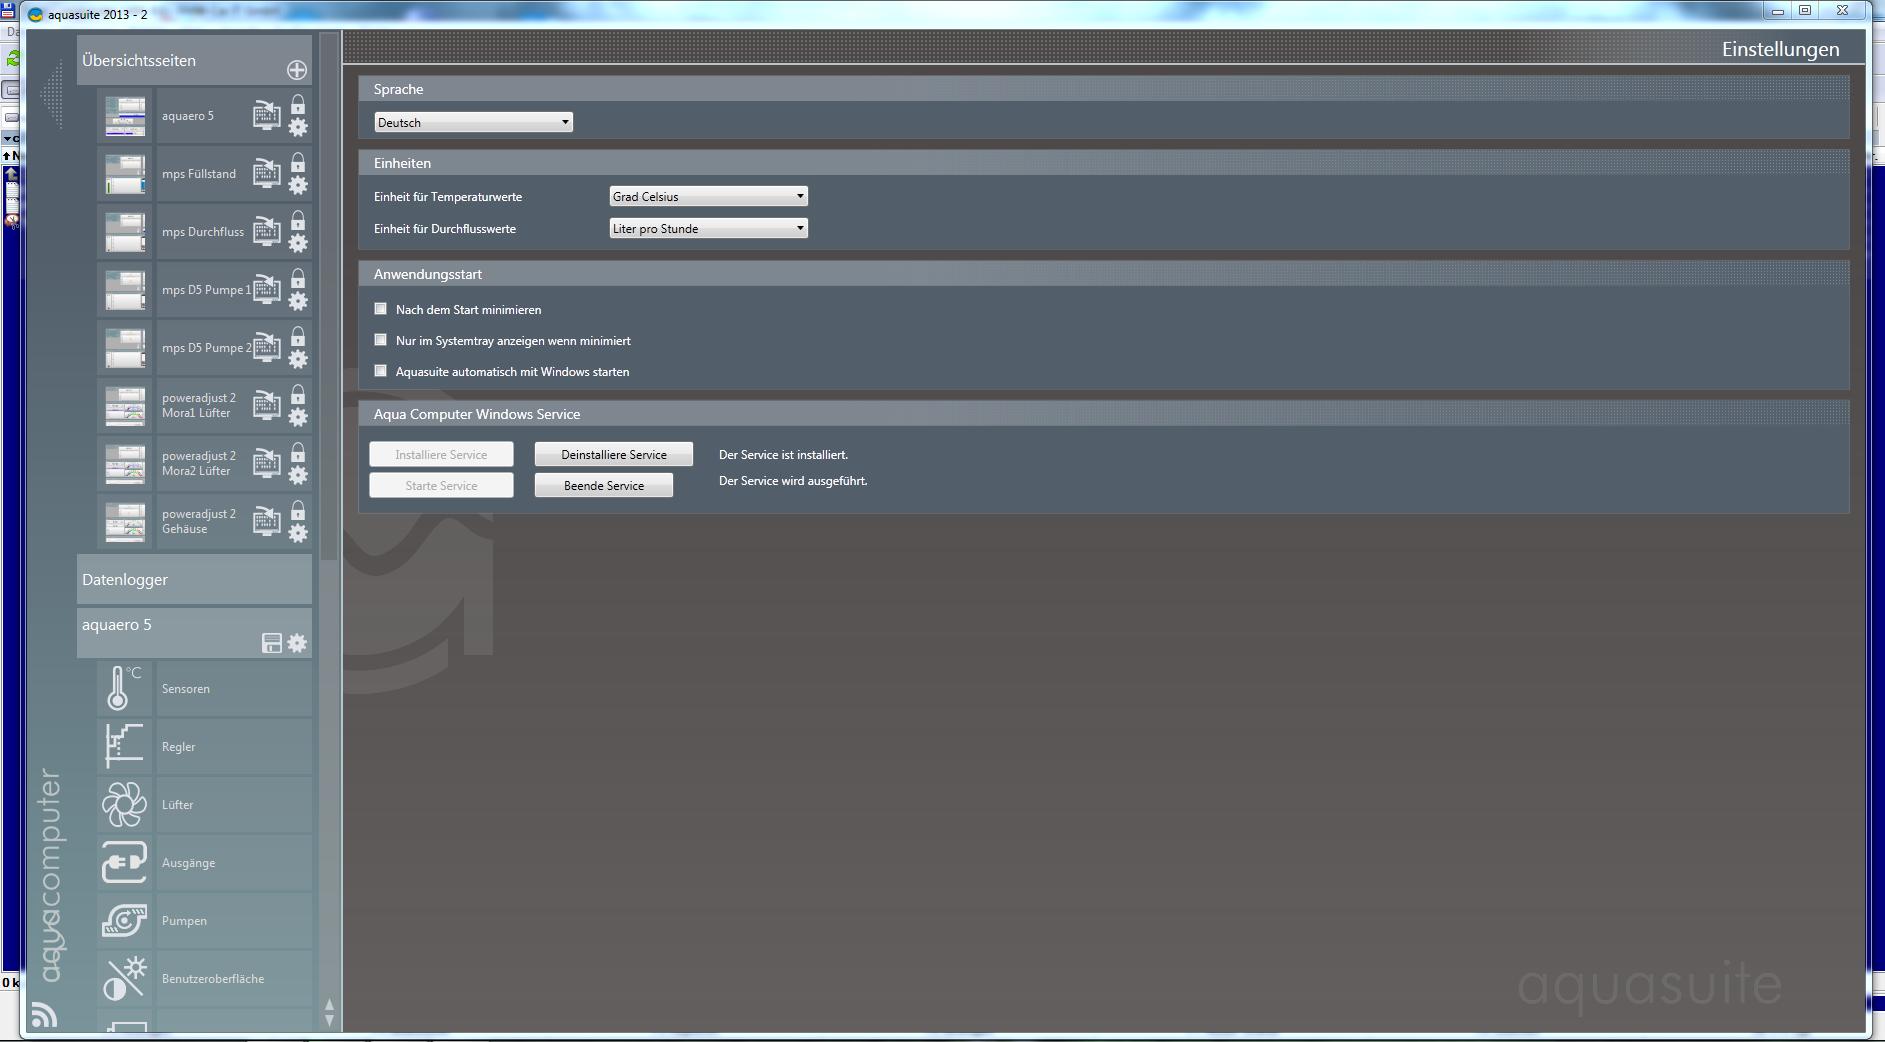Toggle the lock on mps D5 Pumpe 1
The image size is (1885, 1042).
[x=298, y=278]
